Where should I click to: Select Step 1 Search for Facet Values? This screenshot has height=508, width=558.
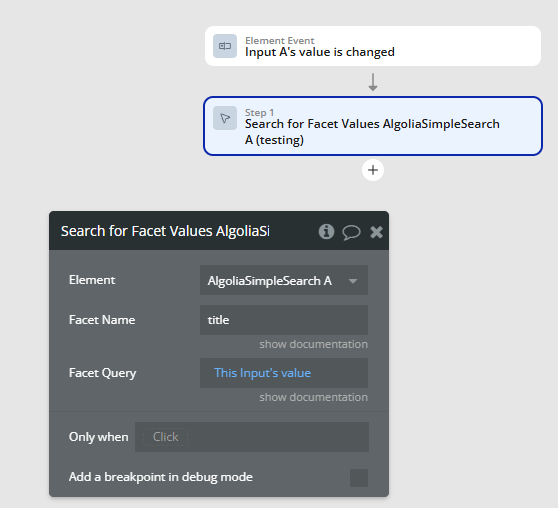[x=373, y=126]
